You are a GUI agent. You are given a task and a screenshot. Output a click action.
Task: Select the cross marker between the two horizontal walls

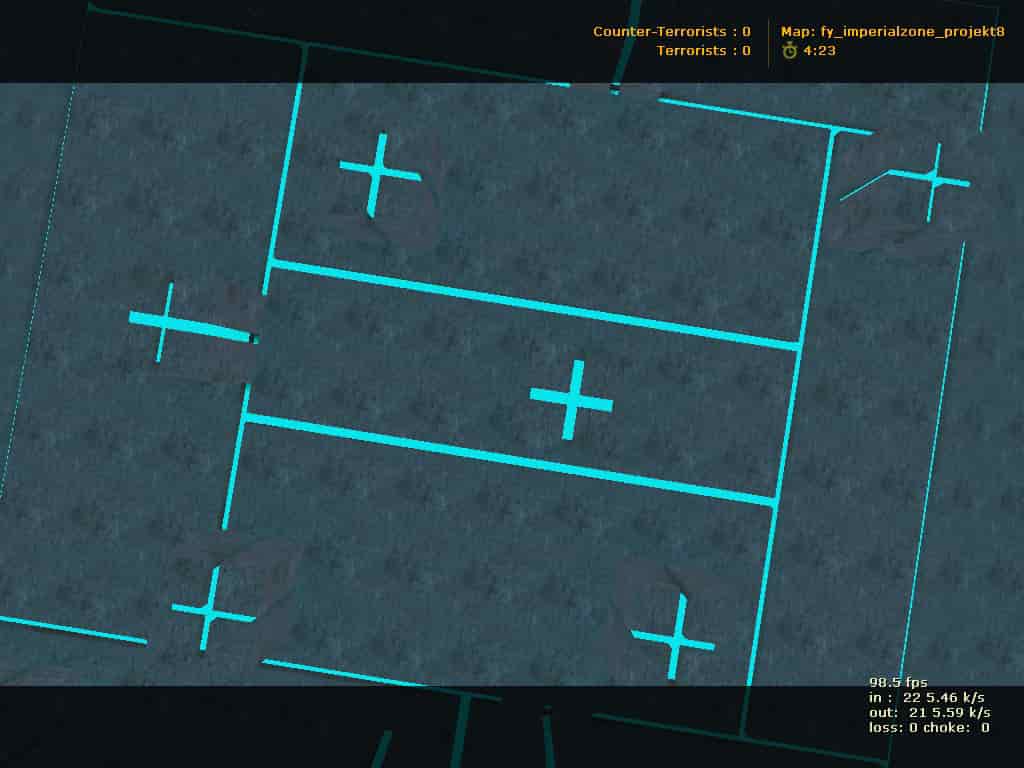pos(571,400)
